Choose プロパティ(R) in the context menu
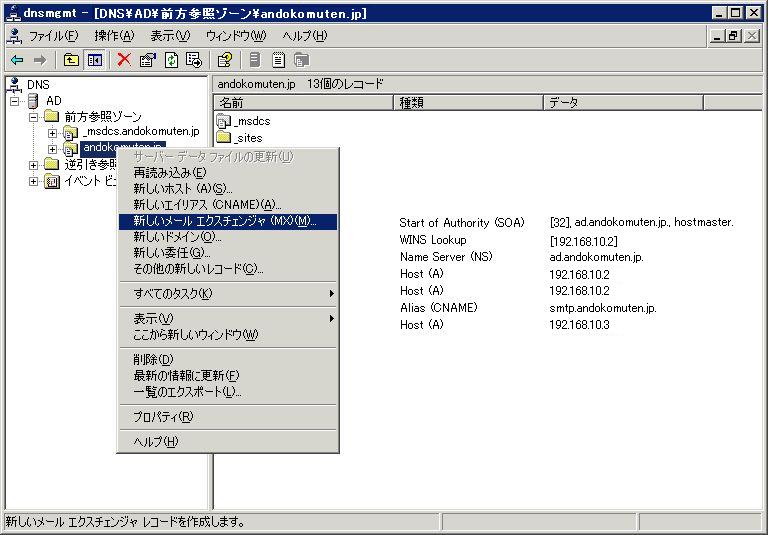This screenshot has height=535, width=768. (163, 417)
